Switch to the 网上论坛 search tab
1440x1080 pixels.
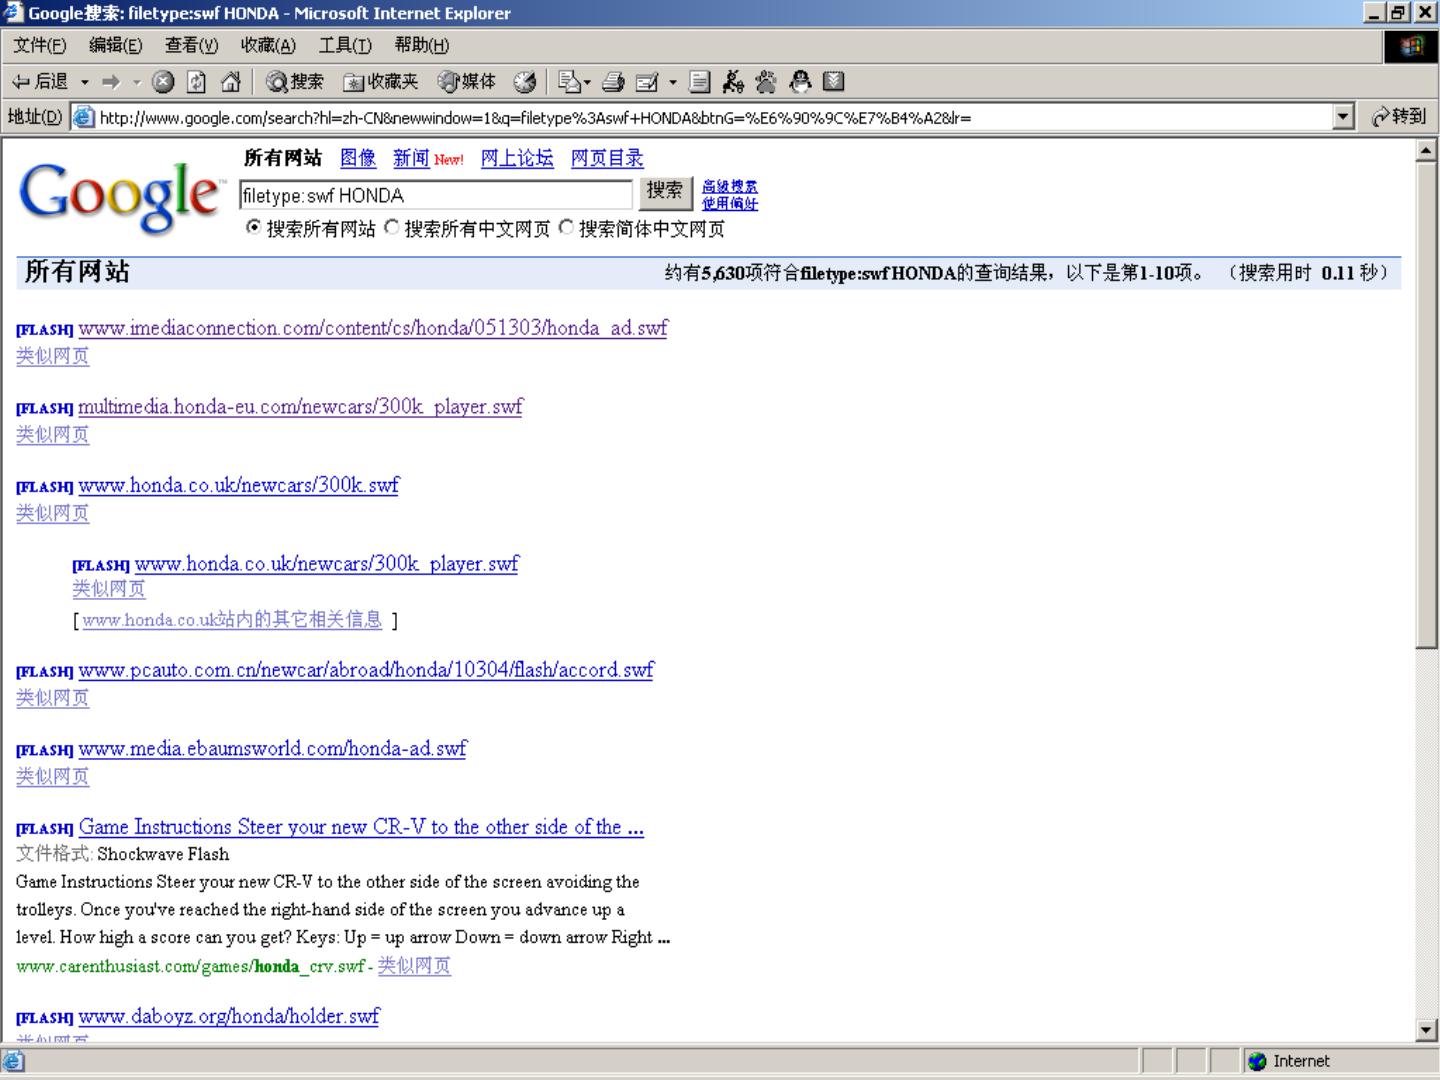click(517, 158)
